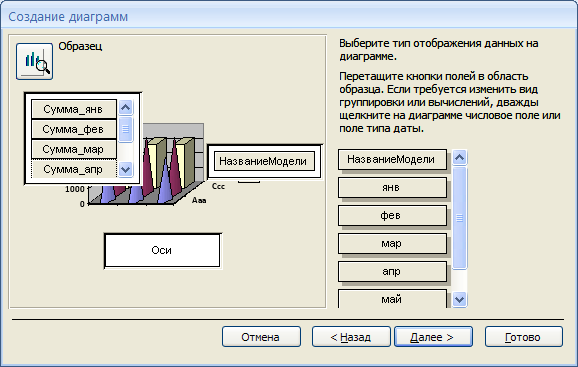Select the фев field button
Viewport: 578px width, 367px height.
(x=392, y=215)
